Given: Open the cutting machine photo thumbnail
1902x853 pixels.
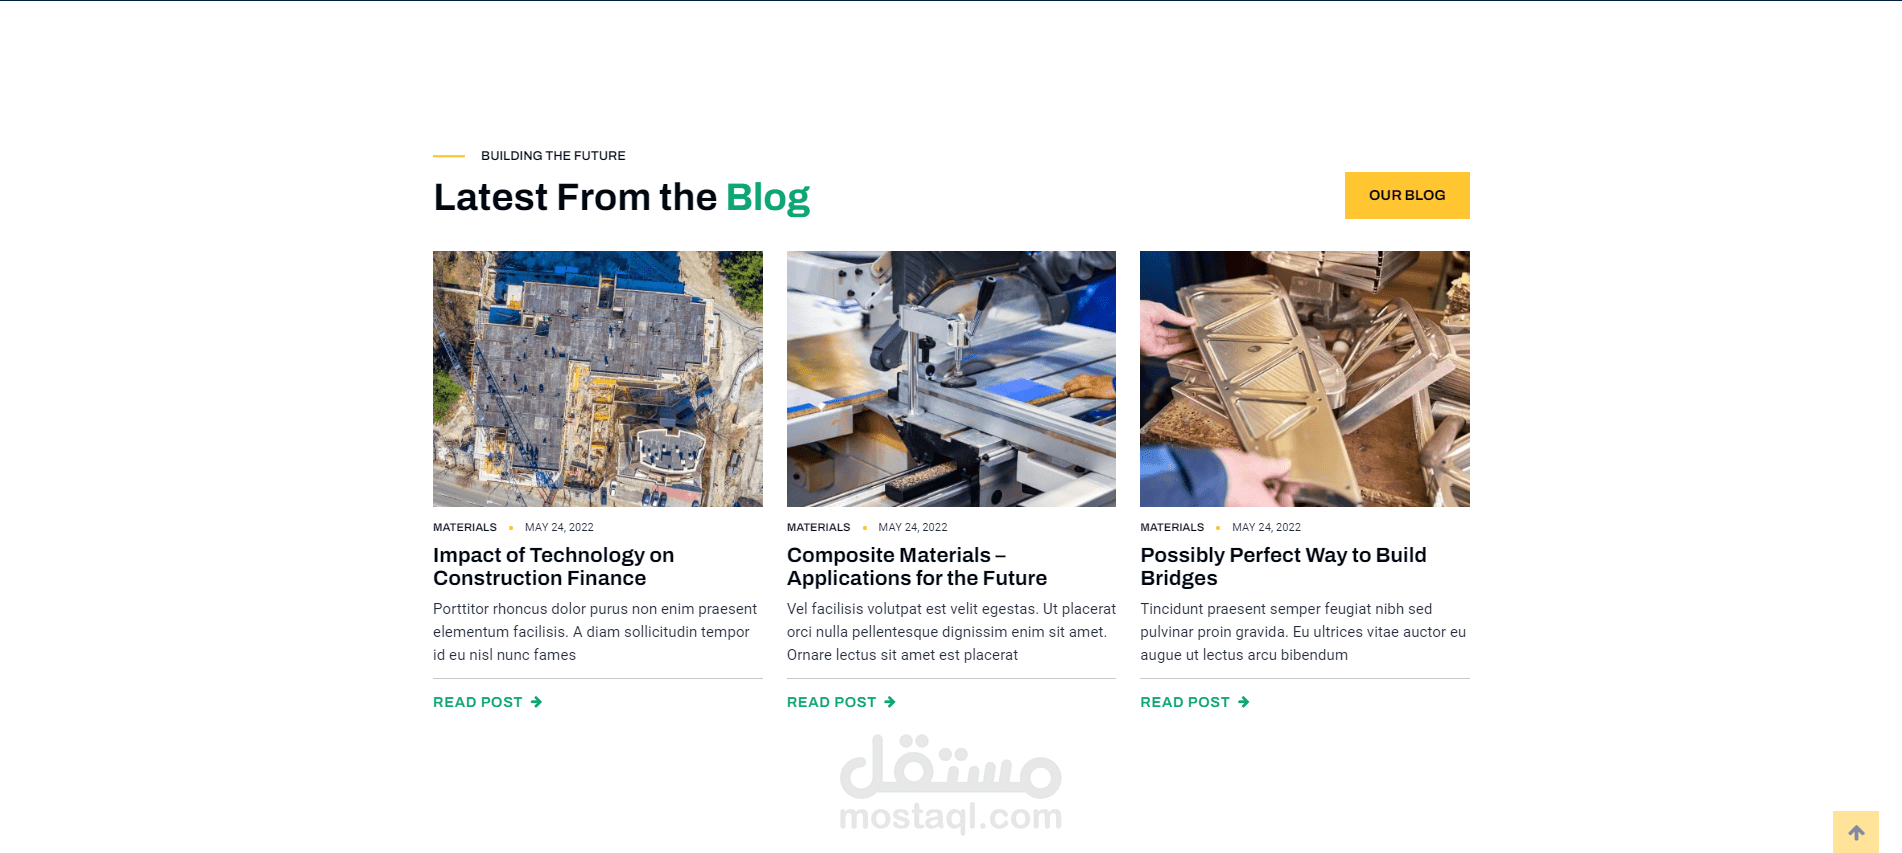Looking at the screenshot, I should click(951, 379).
